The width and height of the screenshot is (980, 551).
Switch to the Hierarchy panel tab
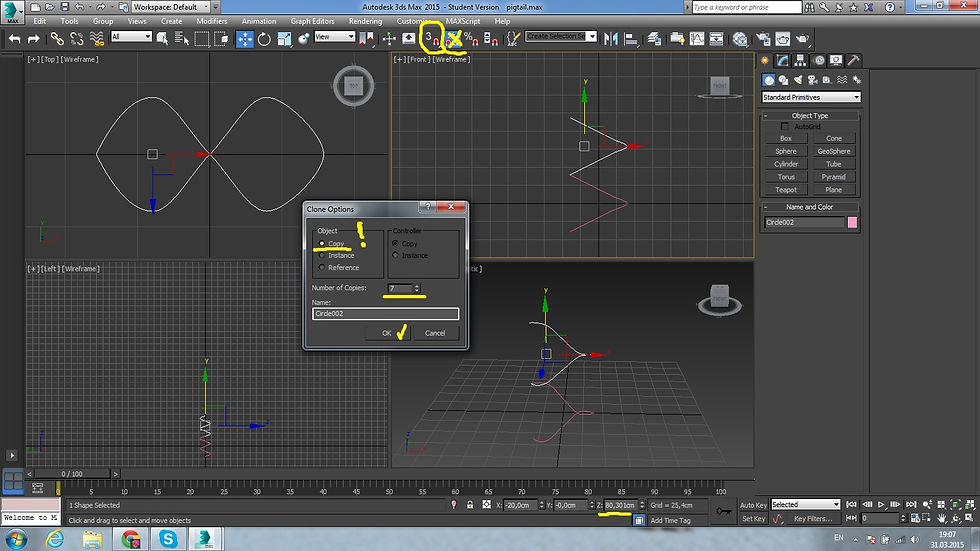[800, 61]
